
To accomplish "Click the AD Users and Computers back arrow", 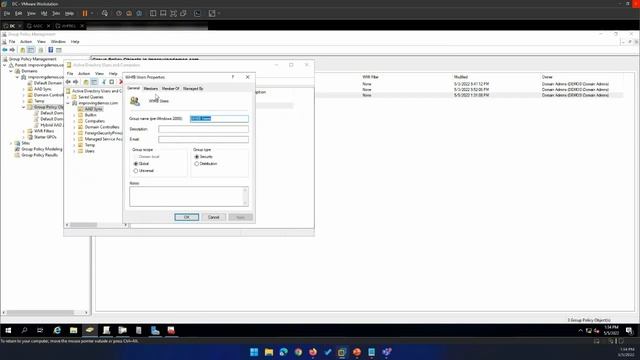I will (68, 82).
